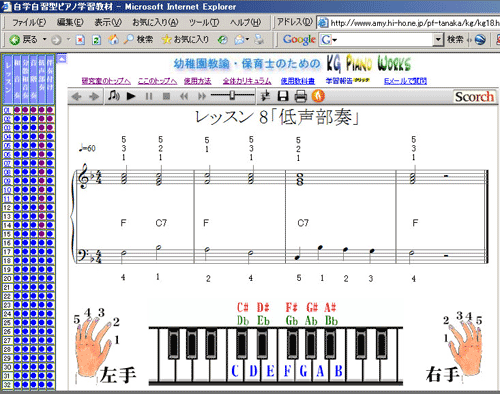Click the browser stop loading icon
The width and height of the screenshot is (500, 394).
pos(80,40)
